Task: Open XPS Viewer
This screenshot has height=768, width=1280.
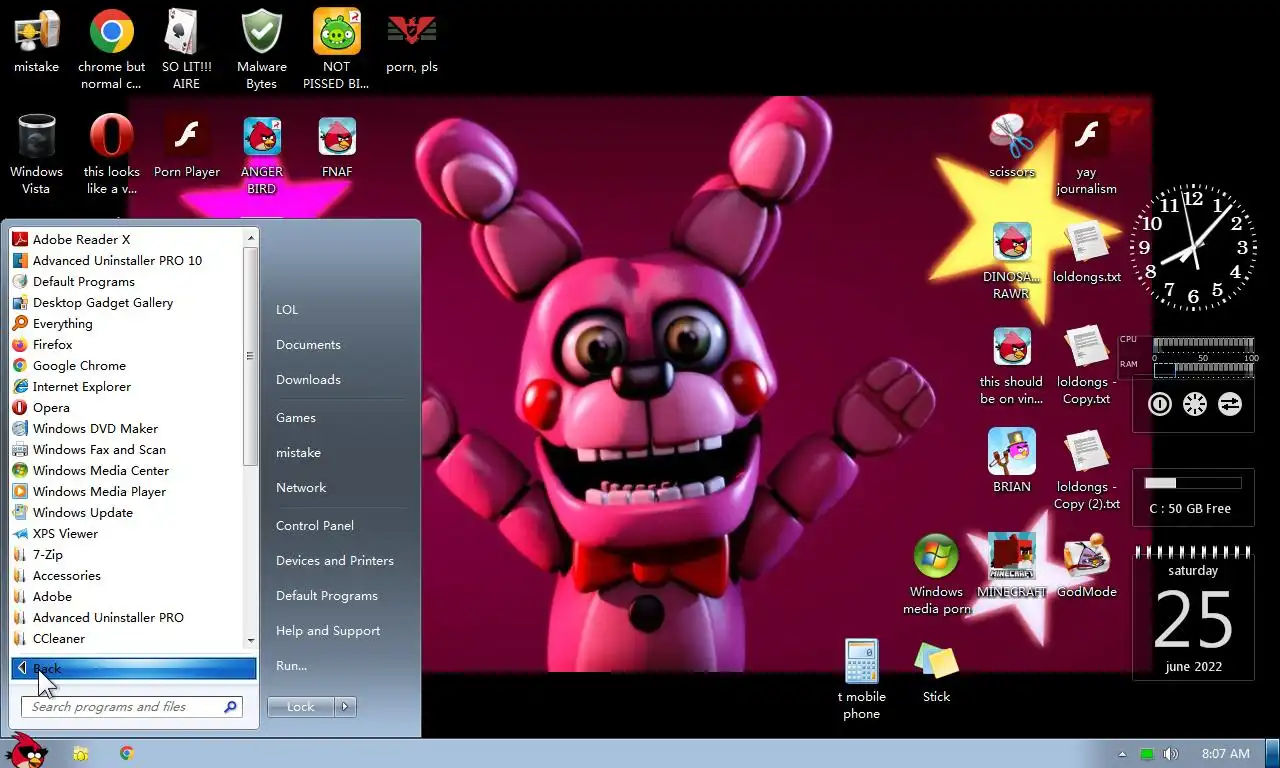Action: point(127,533)
